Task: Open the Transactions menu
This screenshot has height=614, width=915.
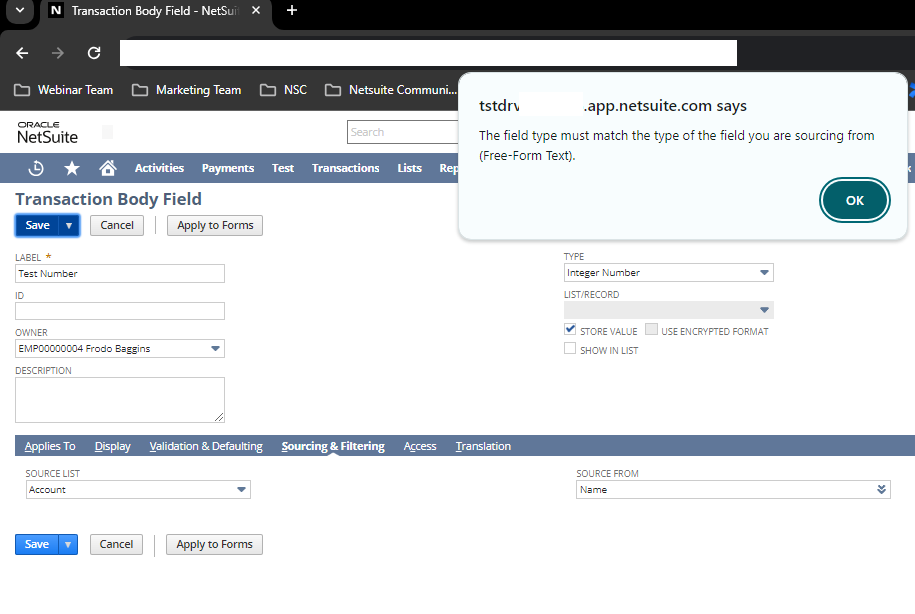Action: pyautogui.click(x=345, y=168)
